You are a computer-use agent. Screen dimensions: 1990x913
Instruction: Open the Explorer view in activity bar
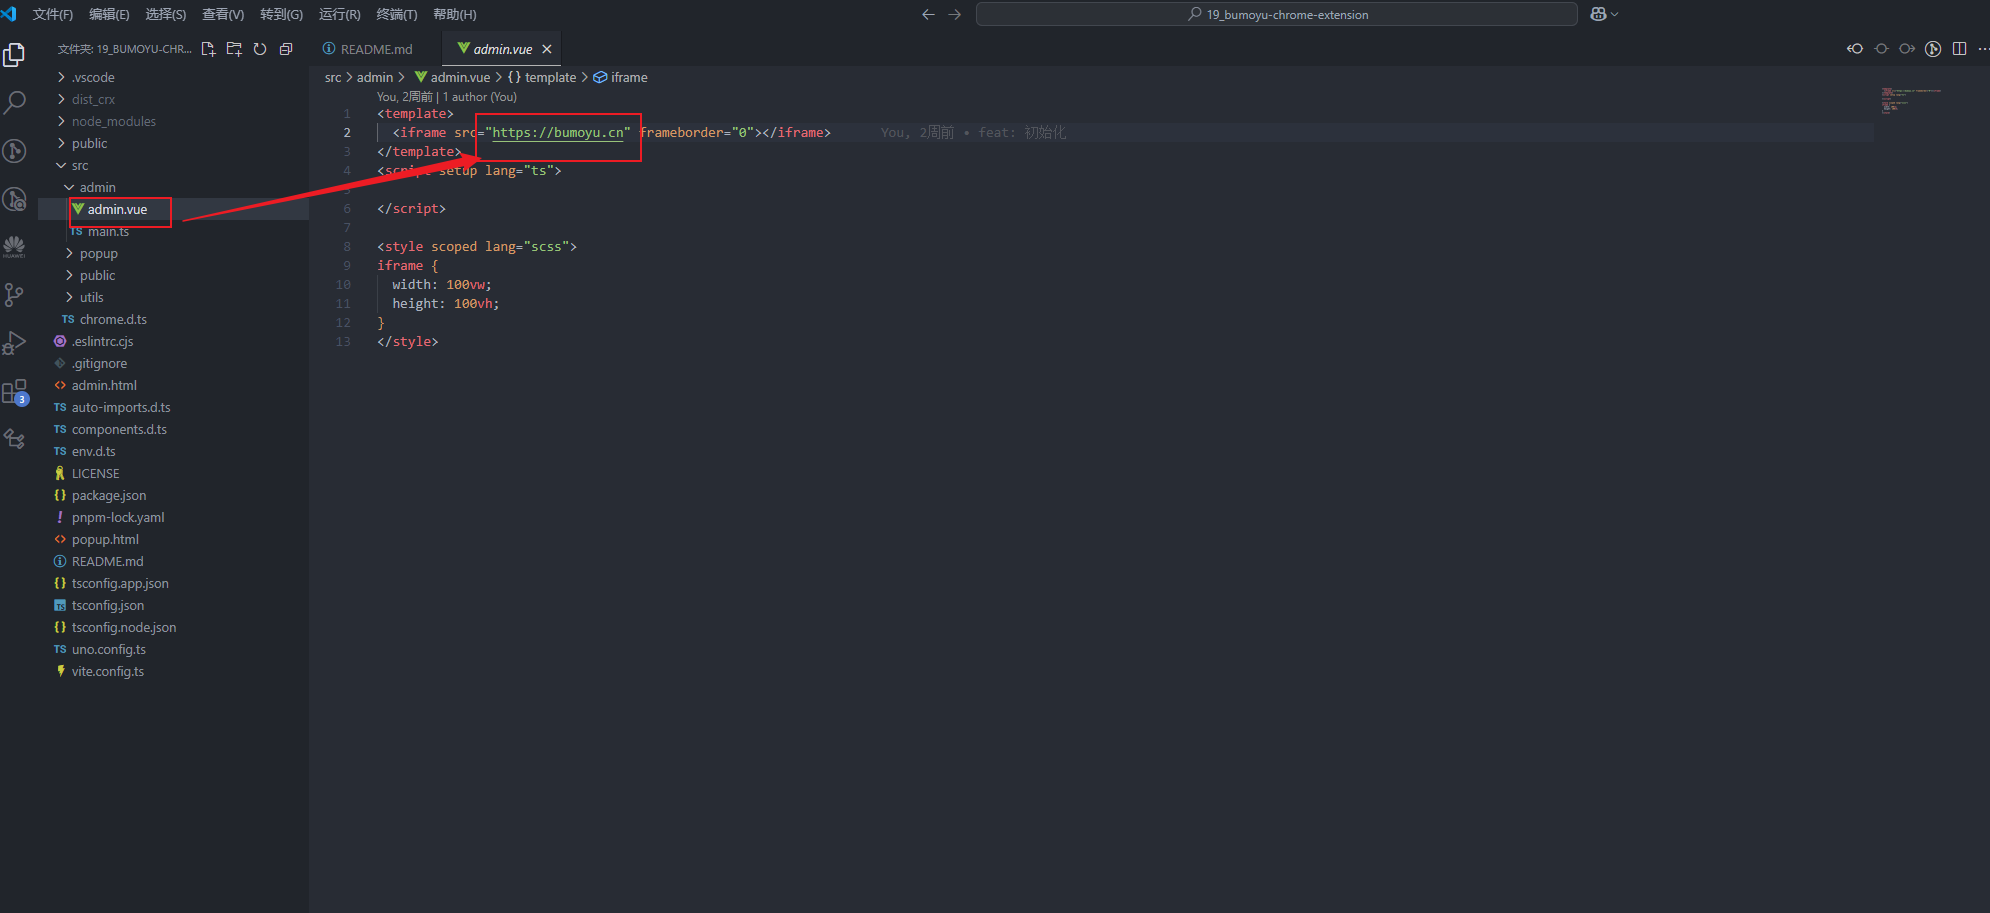14,55
